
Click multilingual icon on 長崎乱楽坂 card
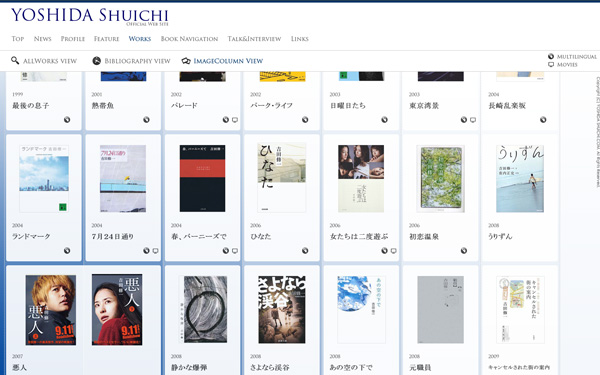543,120
